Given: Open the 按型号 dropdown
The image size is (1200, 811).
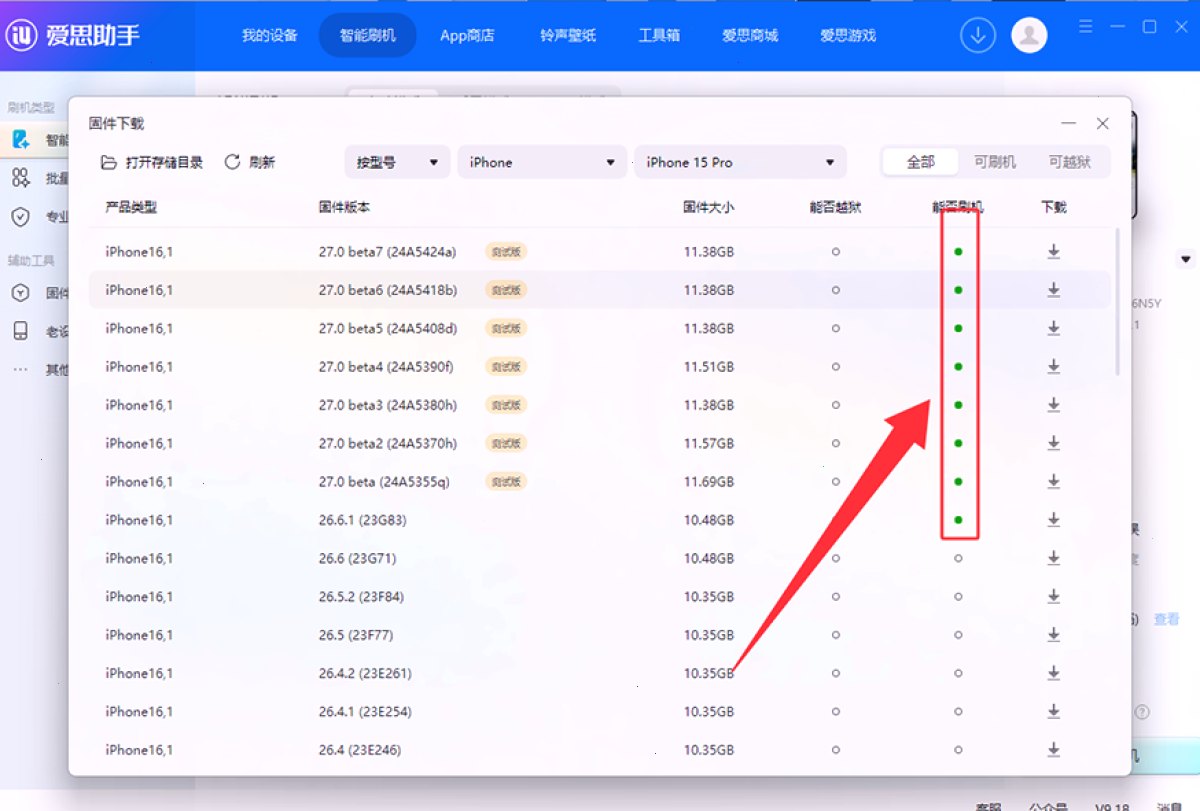Looking at the screenshot, I should click(397, 162).
